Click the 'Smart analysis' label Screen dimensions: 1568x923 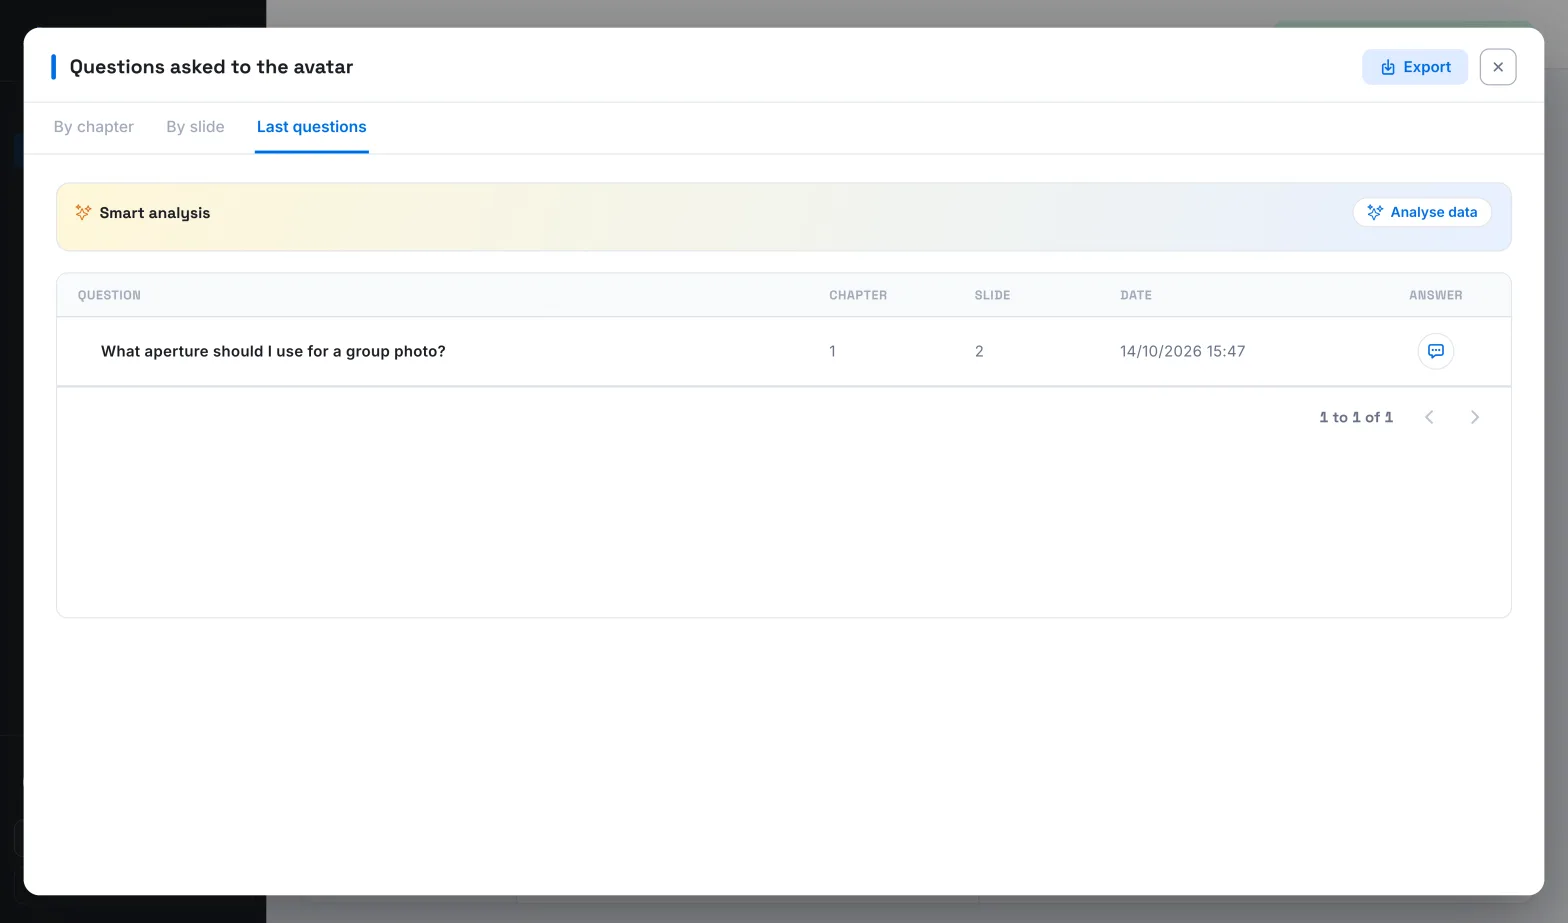pos(155,213)
